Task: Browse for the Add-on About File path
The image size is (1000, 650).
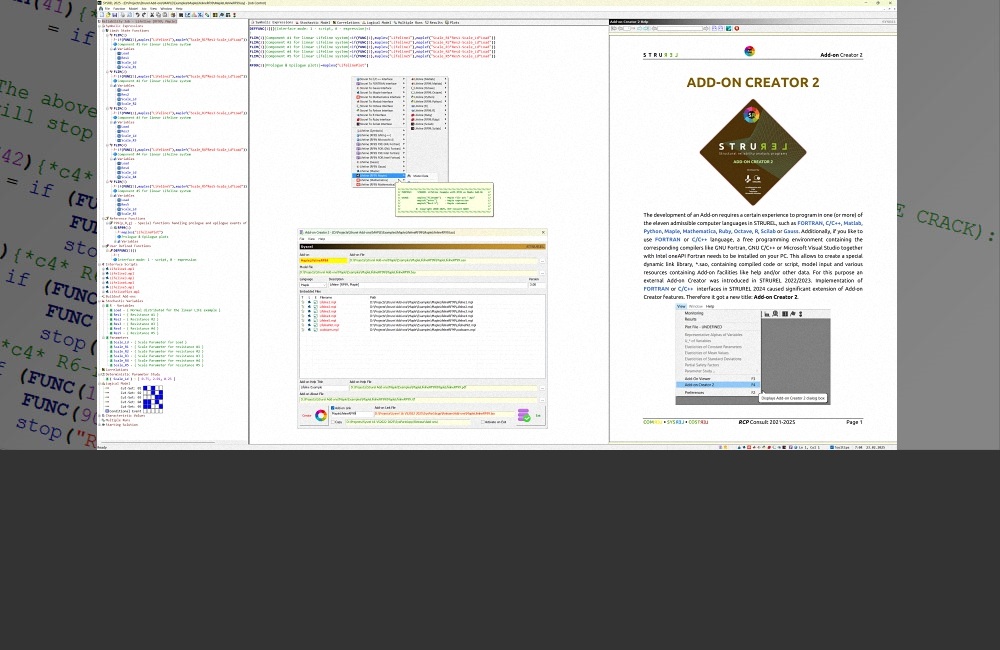Action: pos(542,400)
